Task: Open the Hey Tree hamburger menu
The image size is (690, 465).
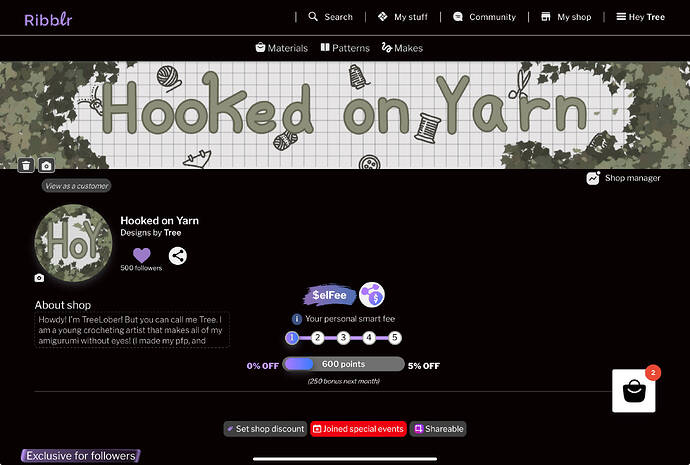Action: click(x=640, y=17)
